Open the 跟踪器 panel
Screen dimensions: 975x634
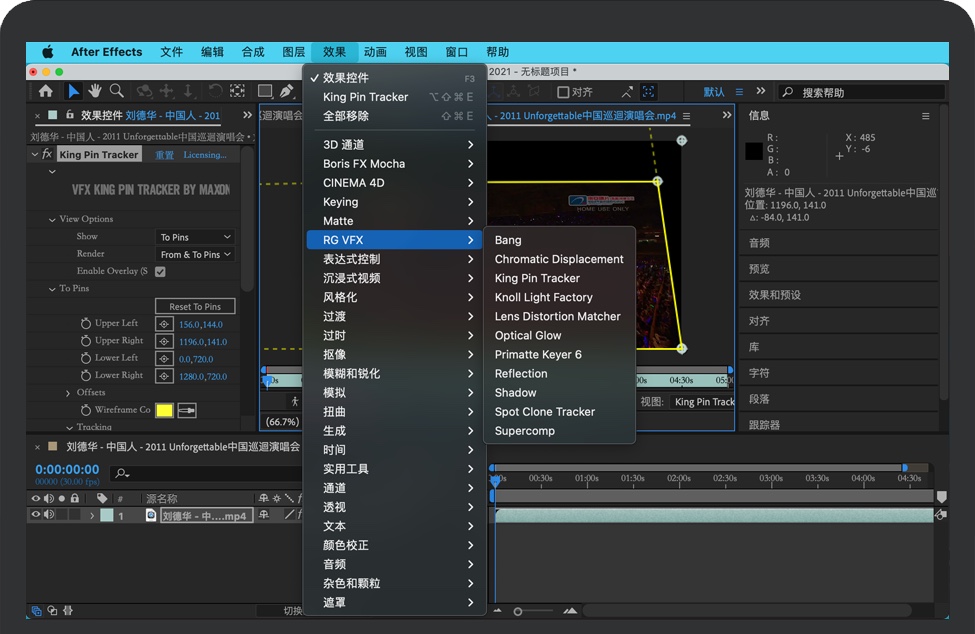click(764, 425)
